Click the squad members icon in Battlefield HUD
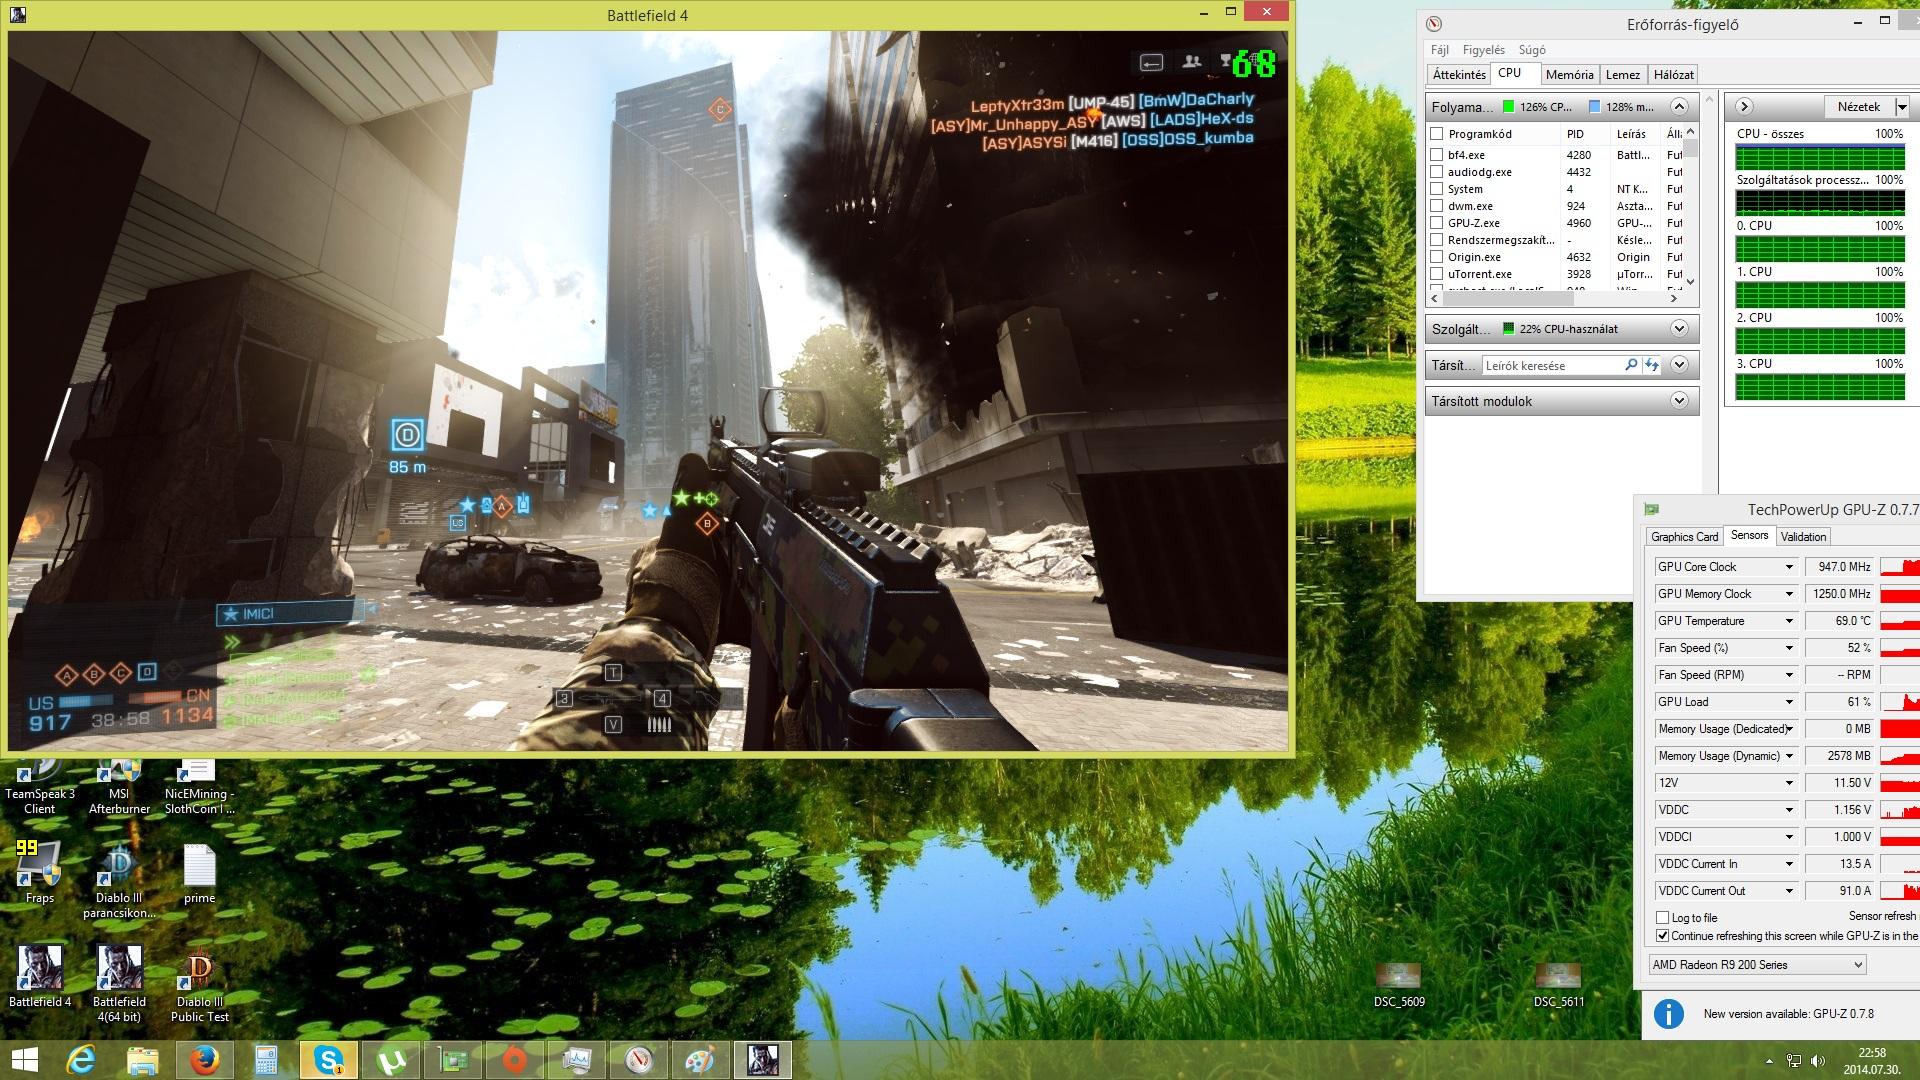The width and height of the screenshot is (1920, 1080). click(x=1191, y=62)
